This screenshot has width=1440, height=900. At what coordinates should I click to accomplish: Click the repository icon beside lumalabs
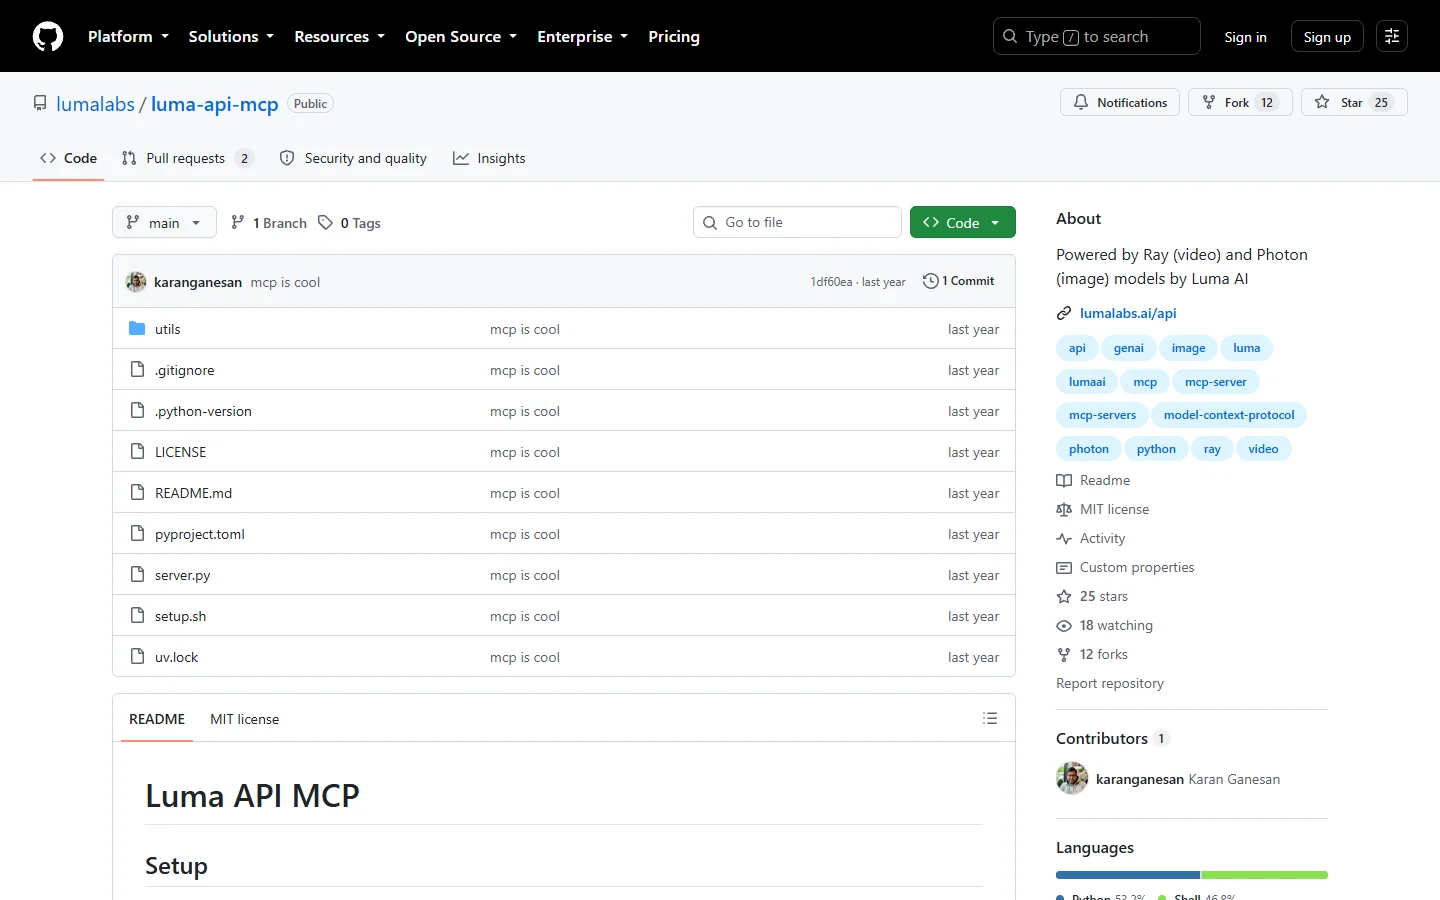click(x=40, y=103)
